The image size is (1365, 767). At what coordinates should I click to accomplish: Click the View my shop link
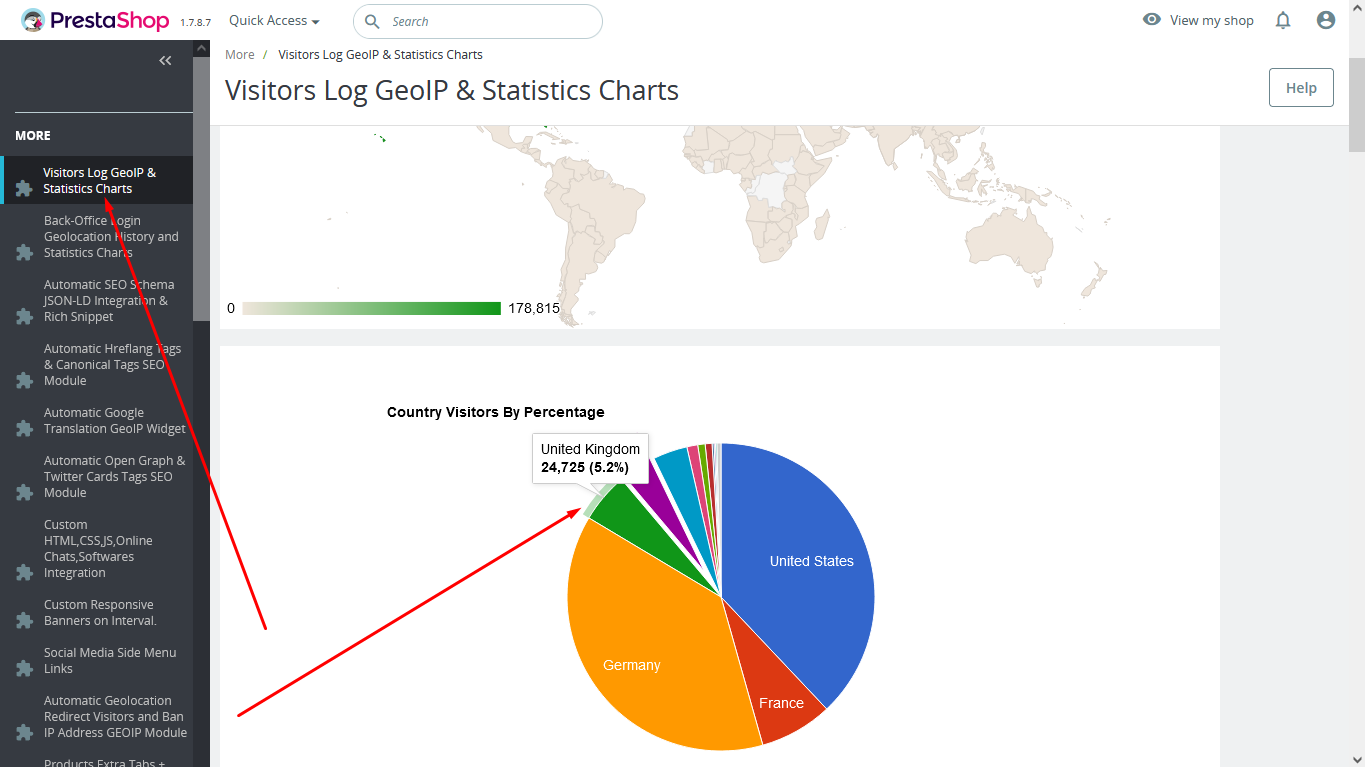click(x=1211, y=21)
